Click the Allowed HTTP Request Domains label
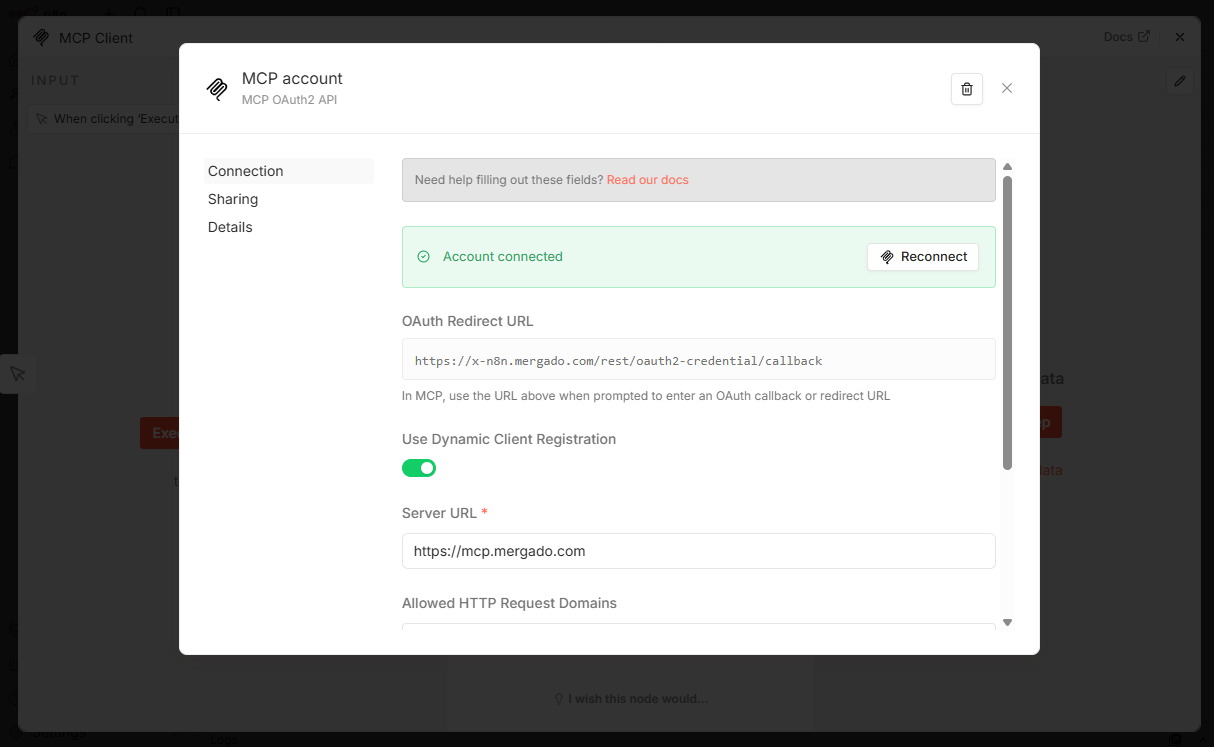This screenshot has height=747, width=1214. coord(509,603)
